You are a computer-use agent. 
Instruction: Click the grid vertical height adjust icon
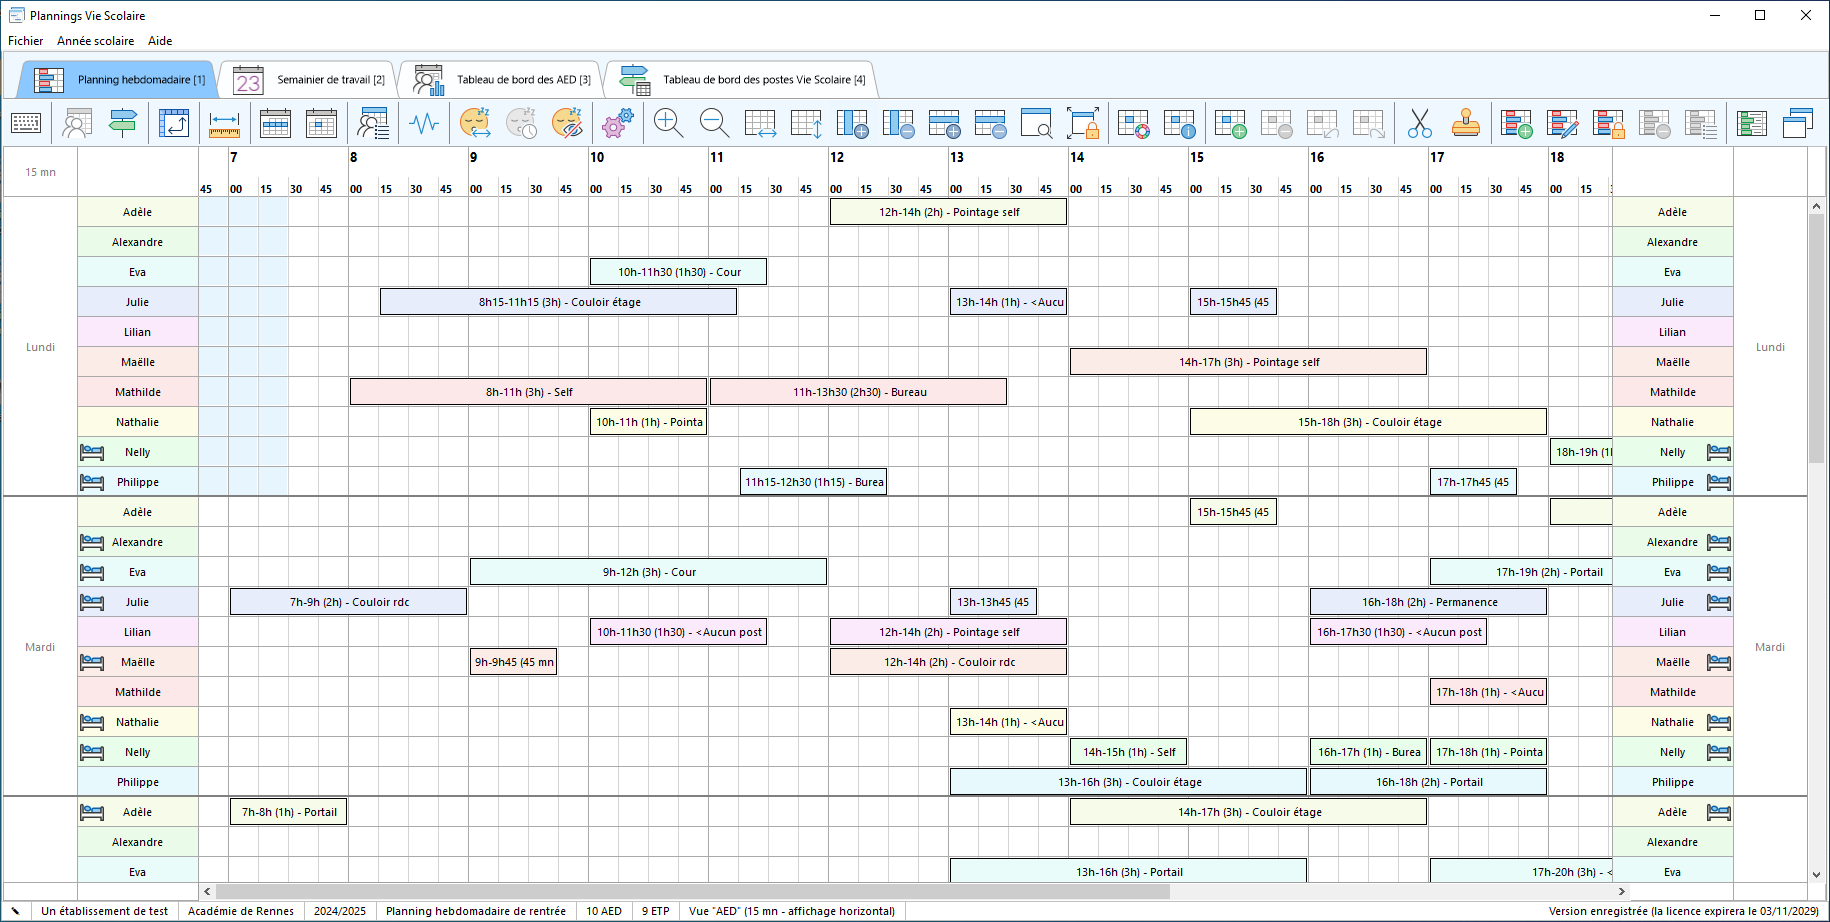point(806,123)
